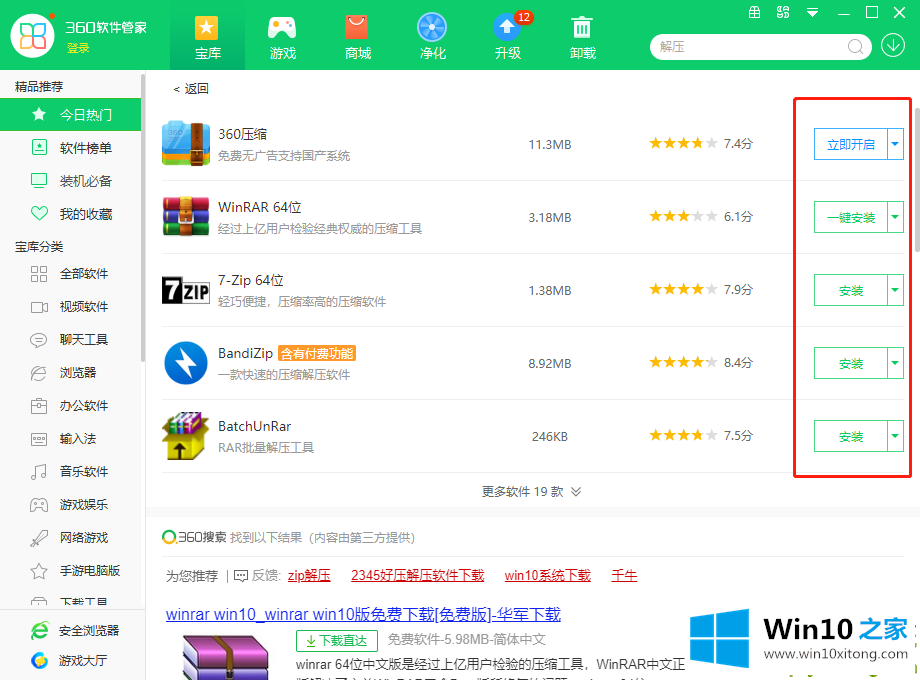
Task: Select 聊天工具 category
Action: pyautogui.click(x=70, y=339)
